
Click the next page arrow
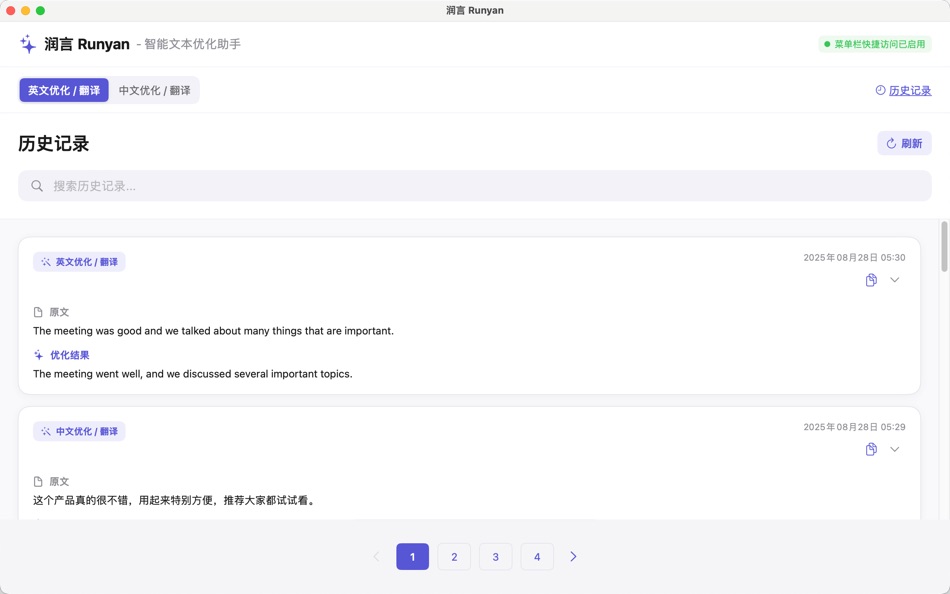573,556
